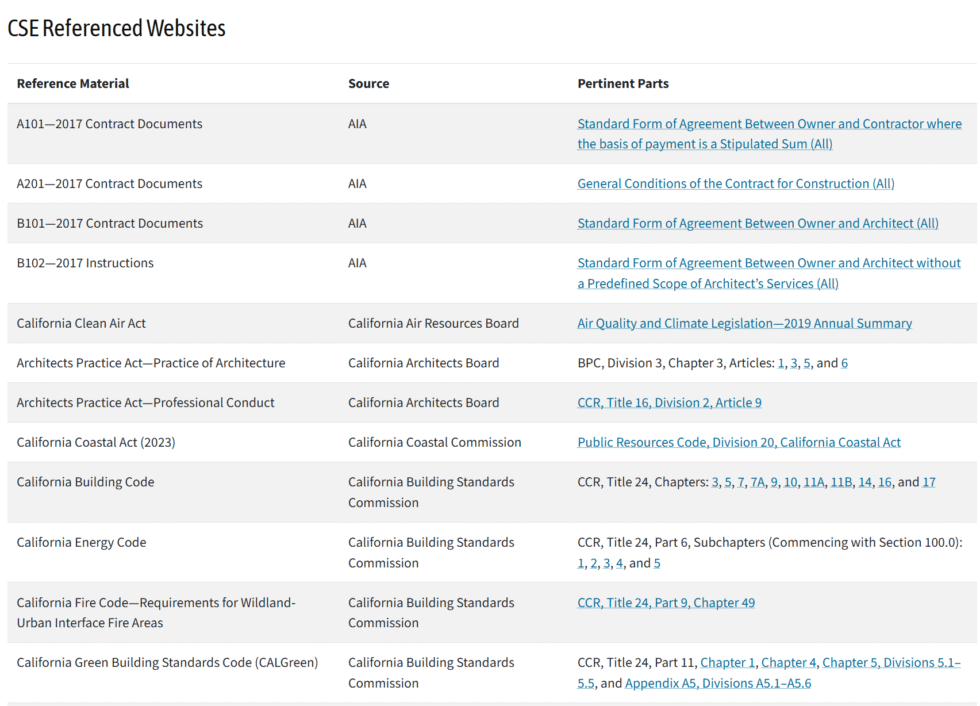Screen dimensions: 980x706
Task: Open B102 agreement without Predefined Scope link
Action: (769, 273)
